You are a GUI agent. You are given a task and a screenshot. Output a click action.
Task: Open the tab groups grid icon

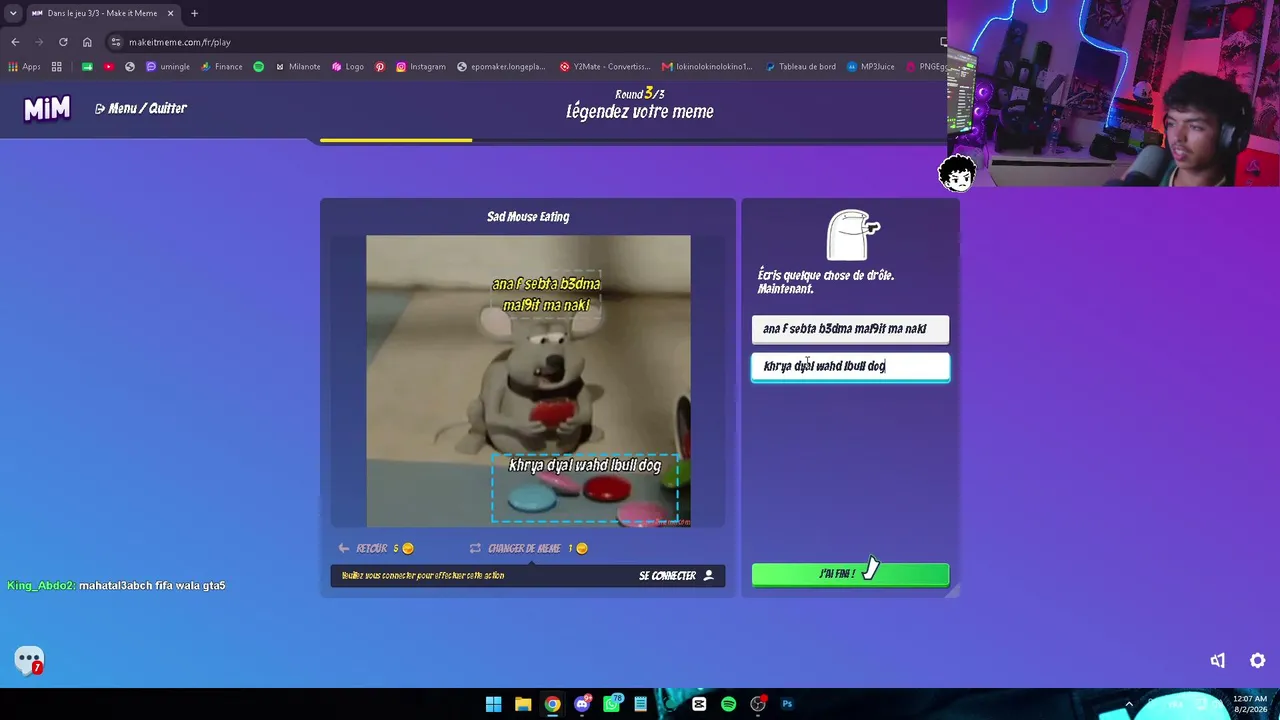pyautogui.click(x=57, y=67)
